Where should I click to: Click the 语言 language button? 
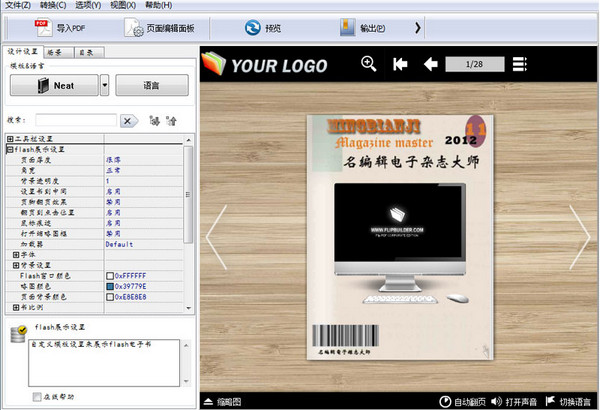click(152, 85)
